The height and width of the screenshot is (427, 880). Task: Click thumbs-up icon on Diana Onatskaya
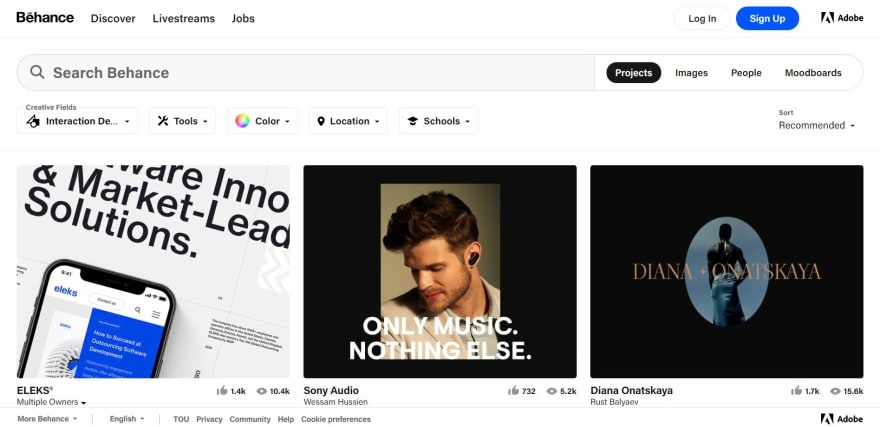[796, 391]
